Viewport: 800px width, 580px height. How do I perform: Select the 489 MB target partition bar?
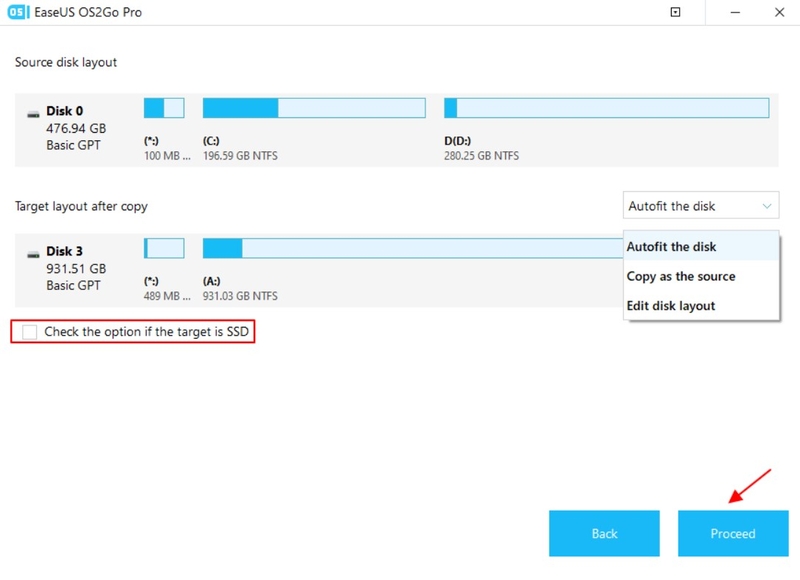(x=164, y=248)
